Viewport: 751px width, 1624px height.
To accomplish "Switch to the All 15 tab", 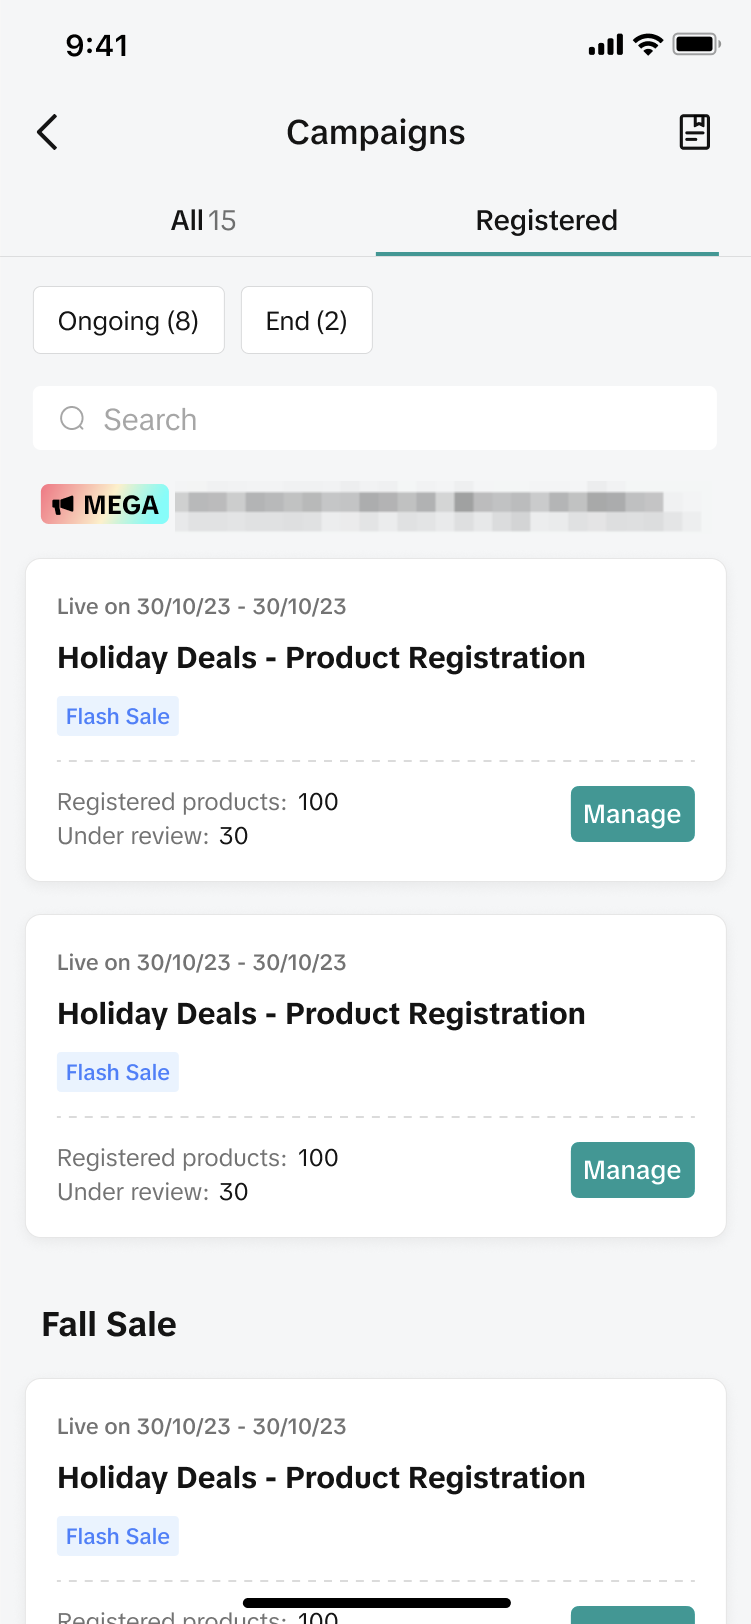I will 203,220.
